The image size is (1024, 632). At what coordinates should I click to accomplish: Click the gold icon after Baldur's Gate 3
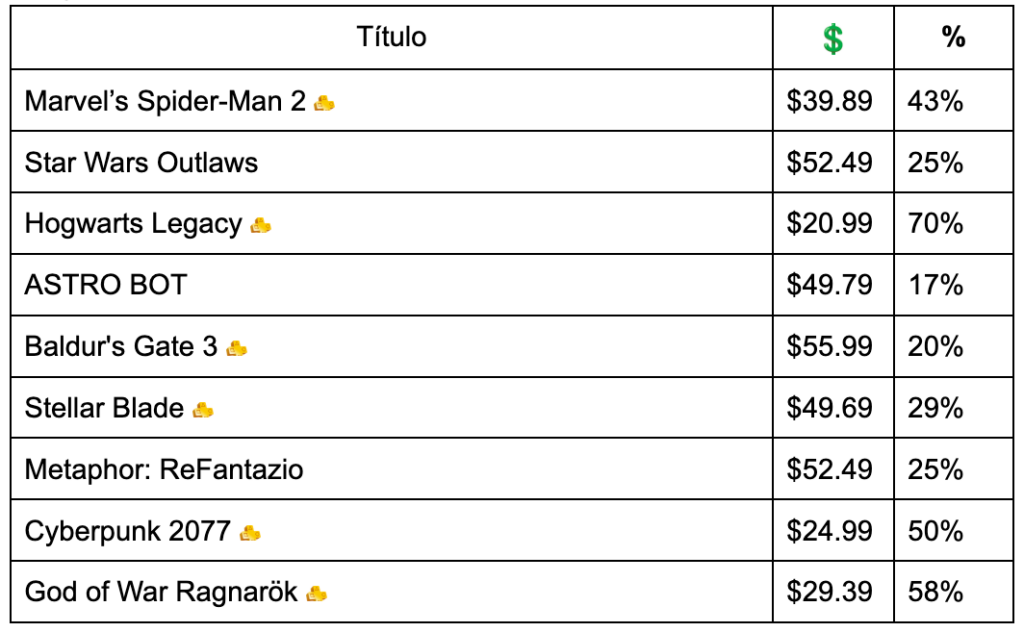click(x=236, y=349)
